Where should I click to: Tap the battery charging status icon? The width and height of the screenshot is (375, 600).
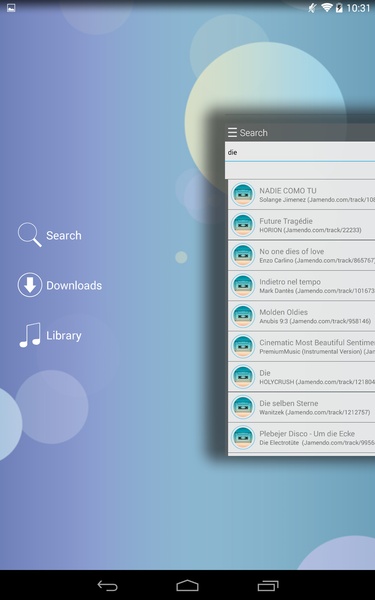pyautogui.click(x=339, y=8)
